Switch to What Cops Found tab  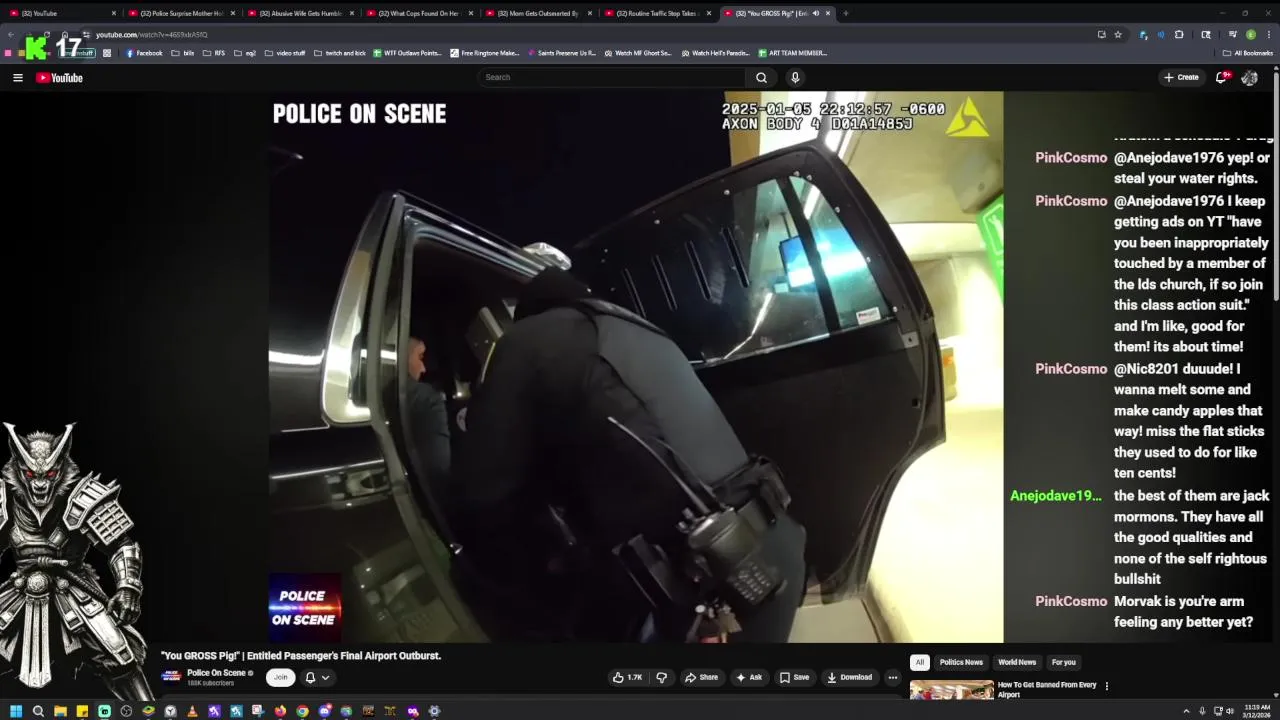pyautogui.click(x=419, y=13)
